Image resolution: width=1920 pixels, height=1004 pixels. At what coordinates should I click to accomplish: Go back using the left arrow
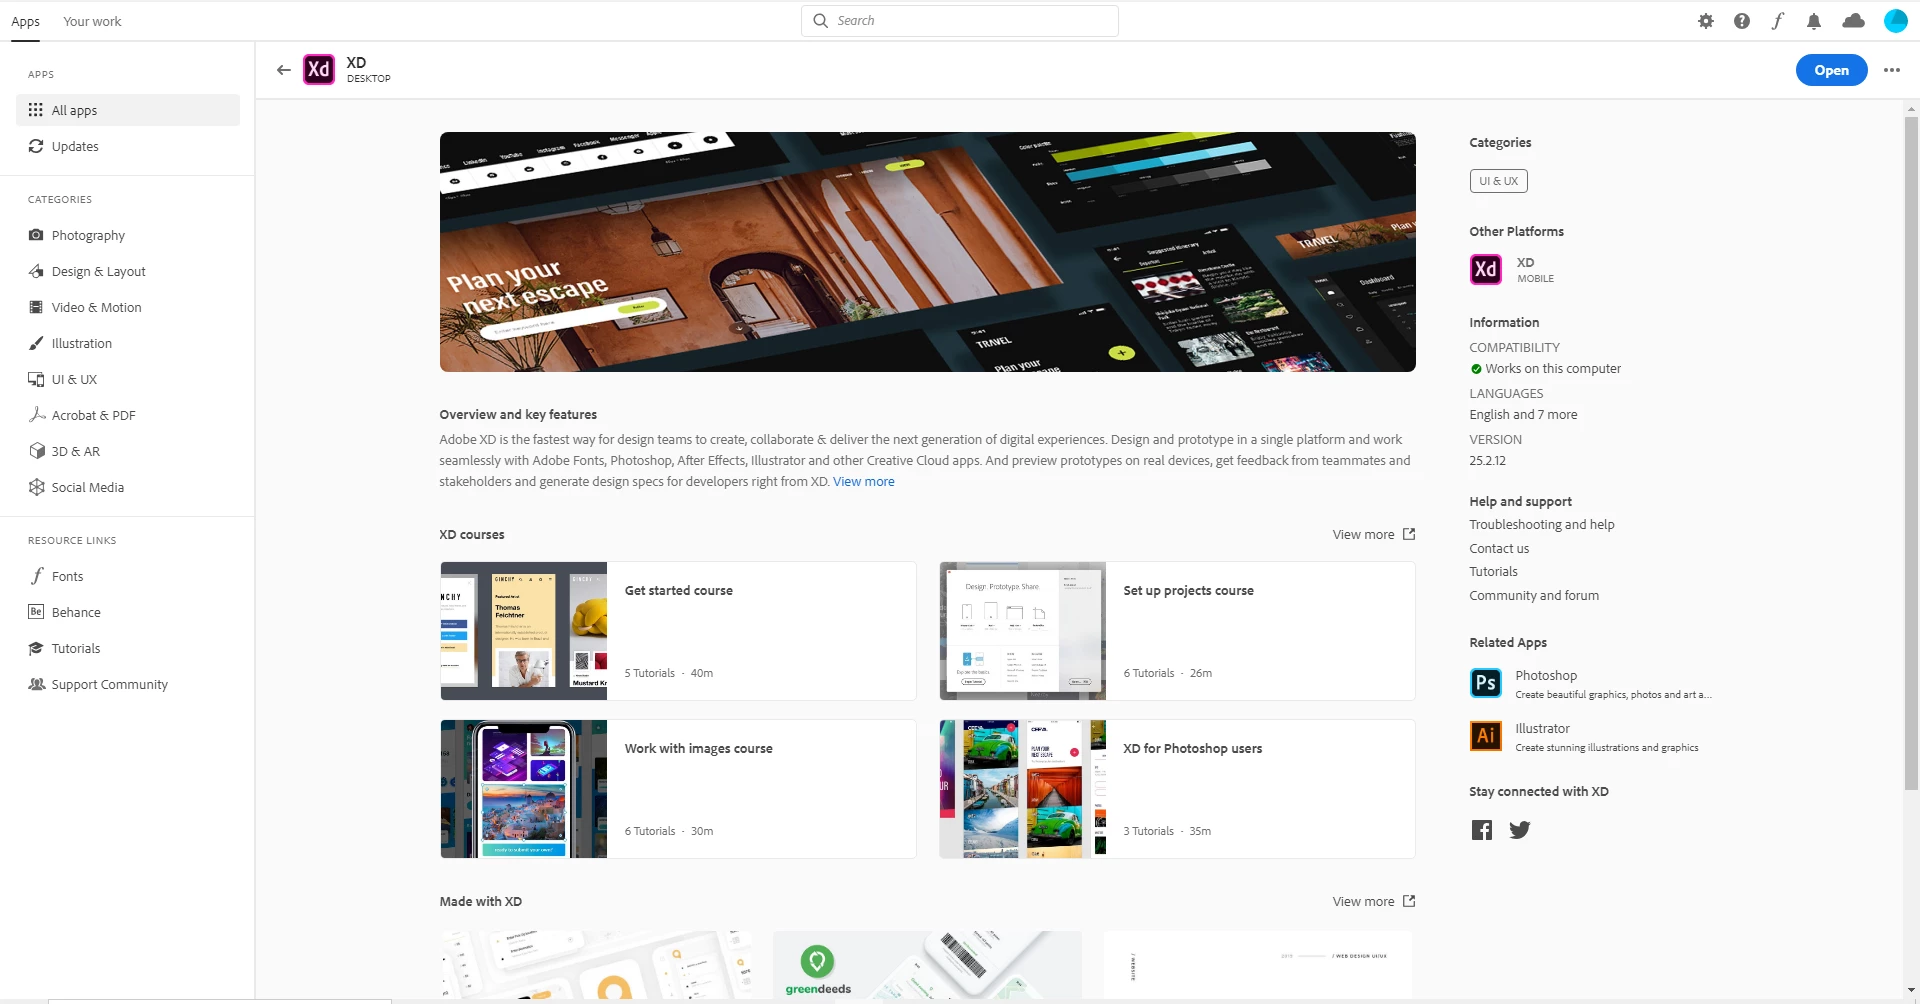coord(284,70)
